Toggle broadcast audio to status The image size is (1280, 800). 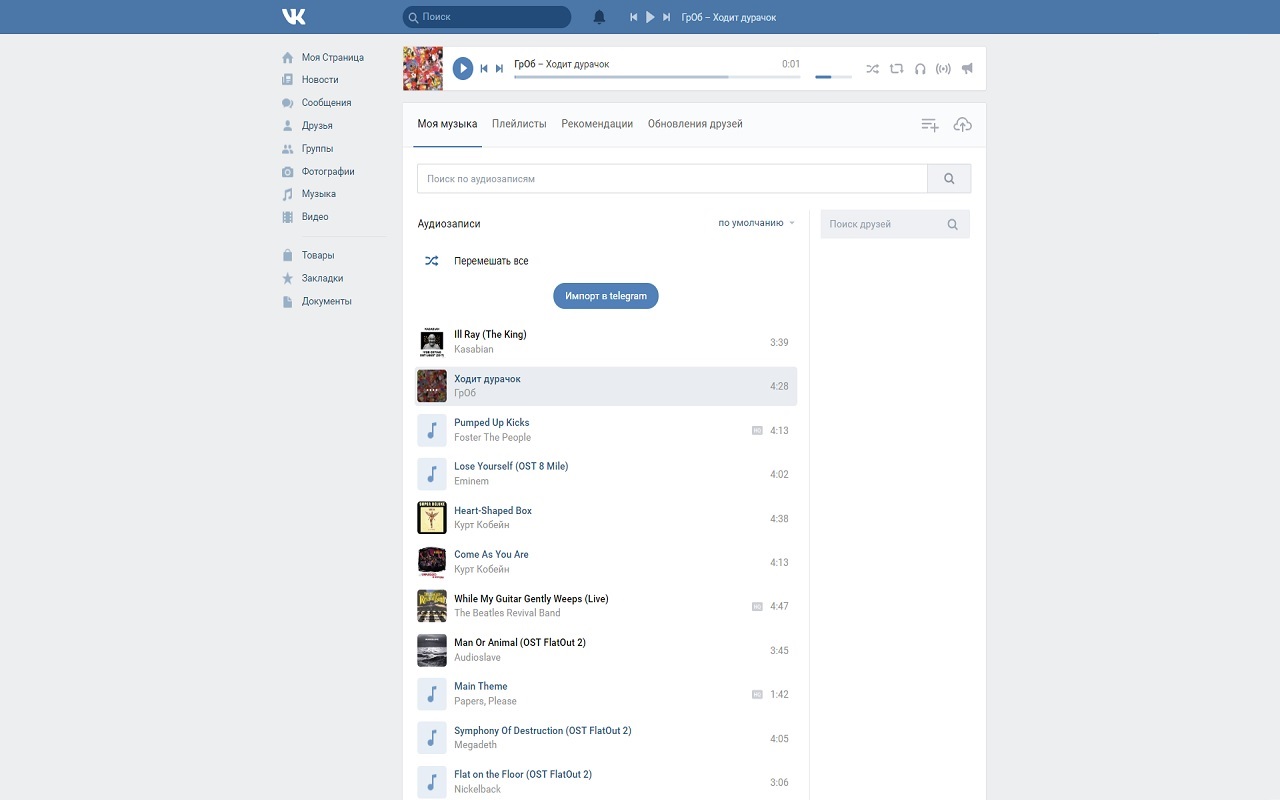[x=943, y=69]
